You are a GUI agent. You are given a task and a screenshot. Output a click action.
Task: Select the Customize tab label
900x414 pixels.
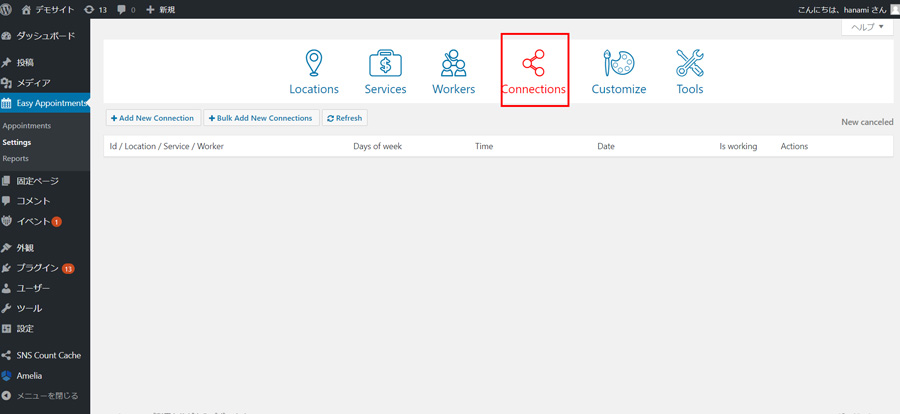pyautogui.click(x=619, y=90)
